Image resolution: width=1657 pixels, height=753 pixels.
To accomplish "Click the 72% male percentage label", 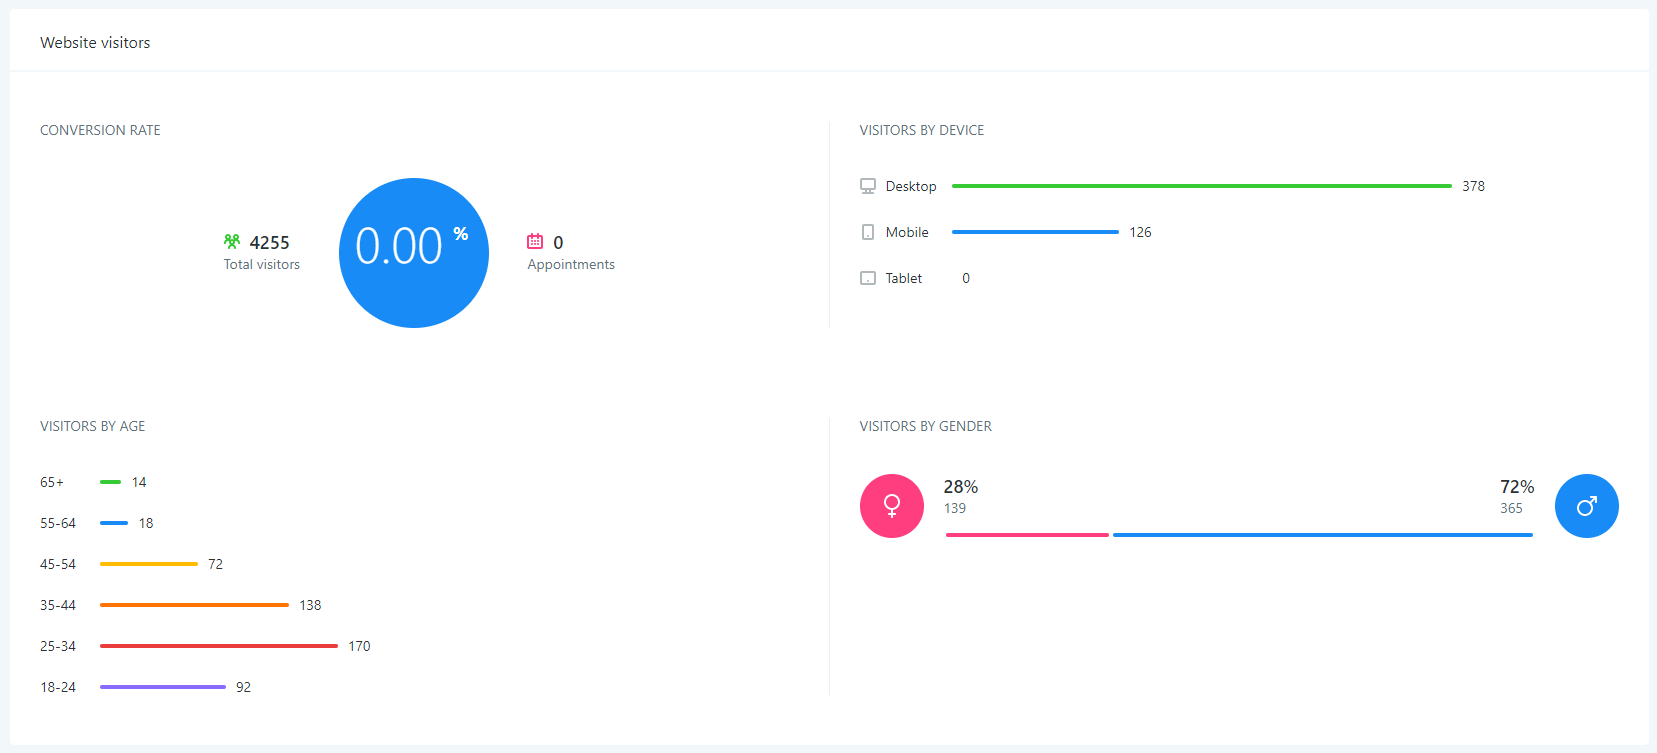I will 1516,487.
